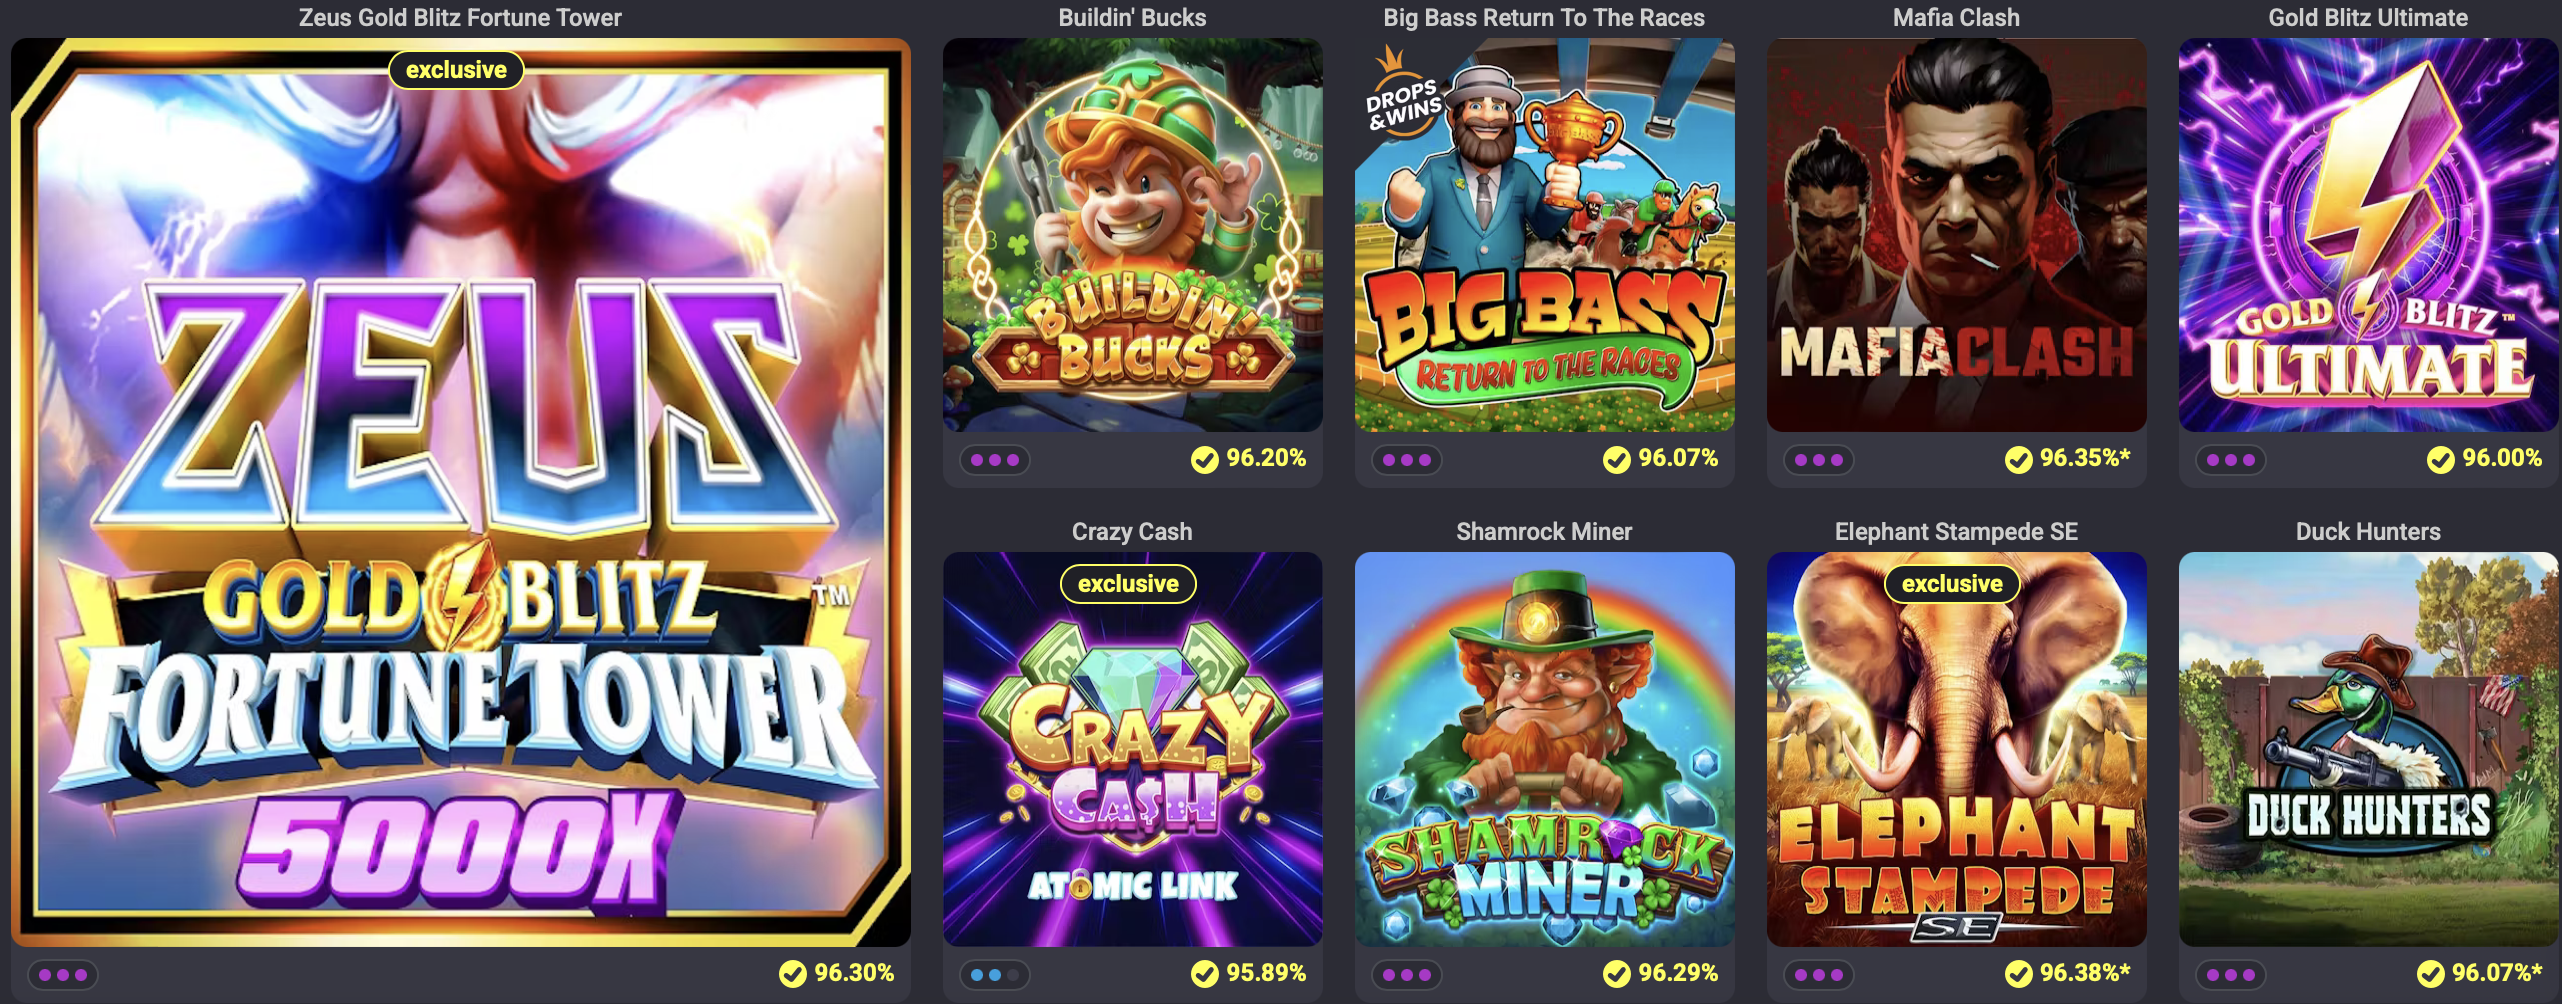Open three-dot menu under Zeus Gold Blitz tile
The height and width of the screenshot is (1004, 2562).
click(x=63, y=974)
